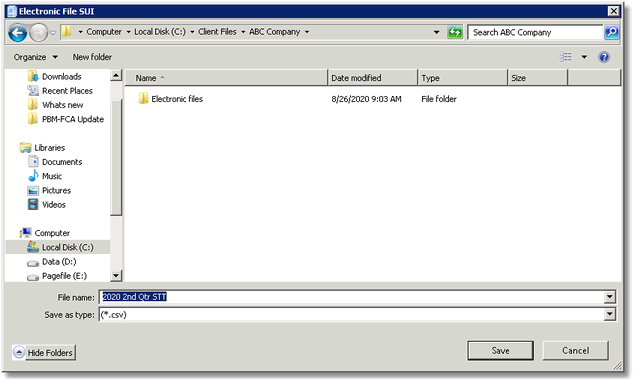Expand the File name dropdown arrow

pos(609,297)
